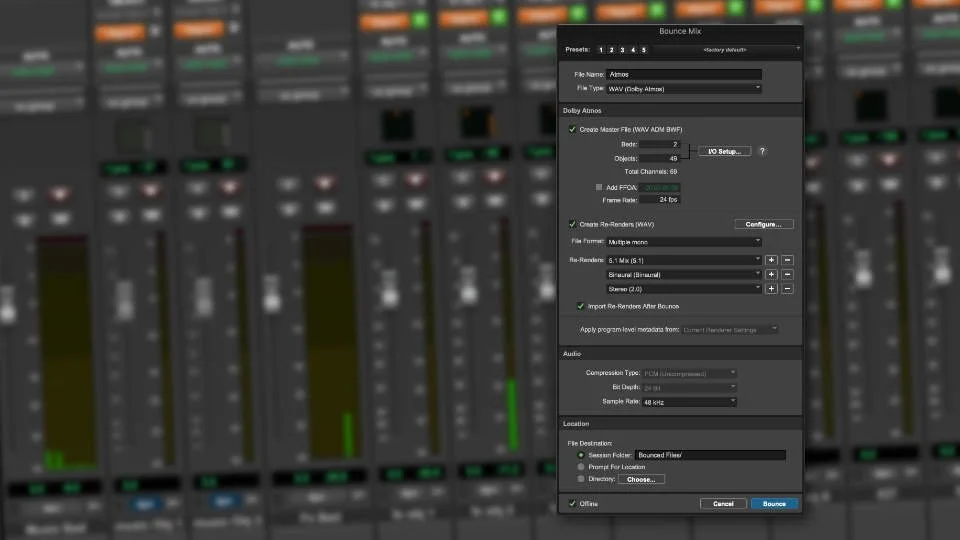Click the Configure button for re-renders
The height and width of the screenshot is (540, 960).
[x=763, y=224]
